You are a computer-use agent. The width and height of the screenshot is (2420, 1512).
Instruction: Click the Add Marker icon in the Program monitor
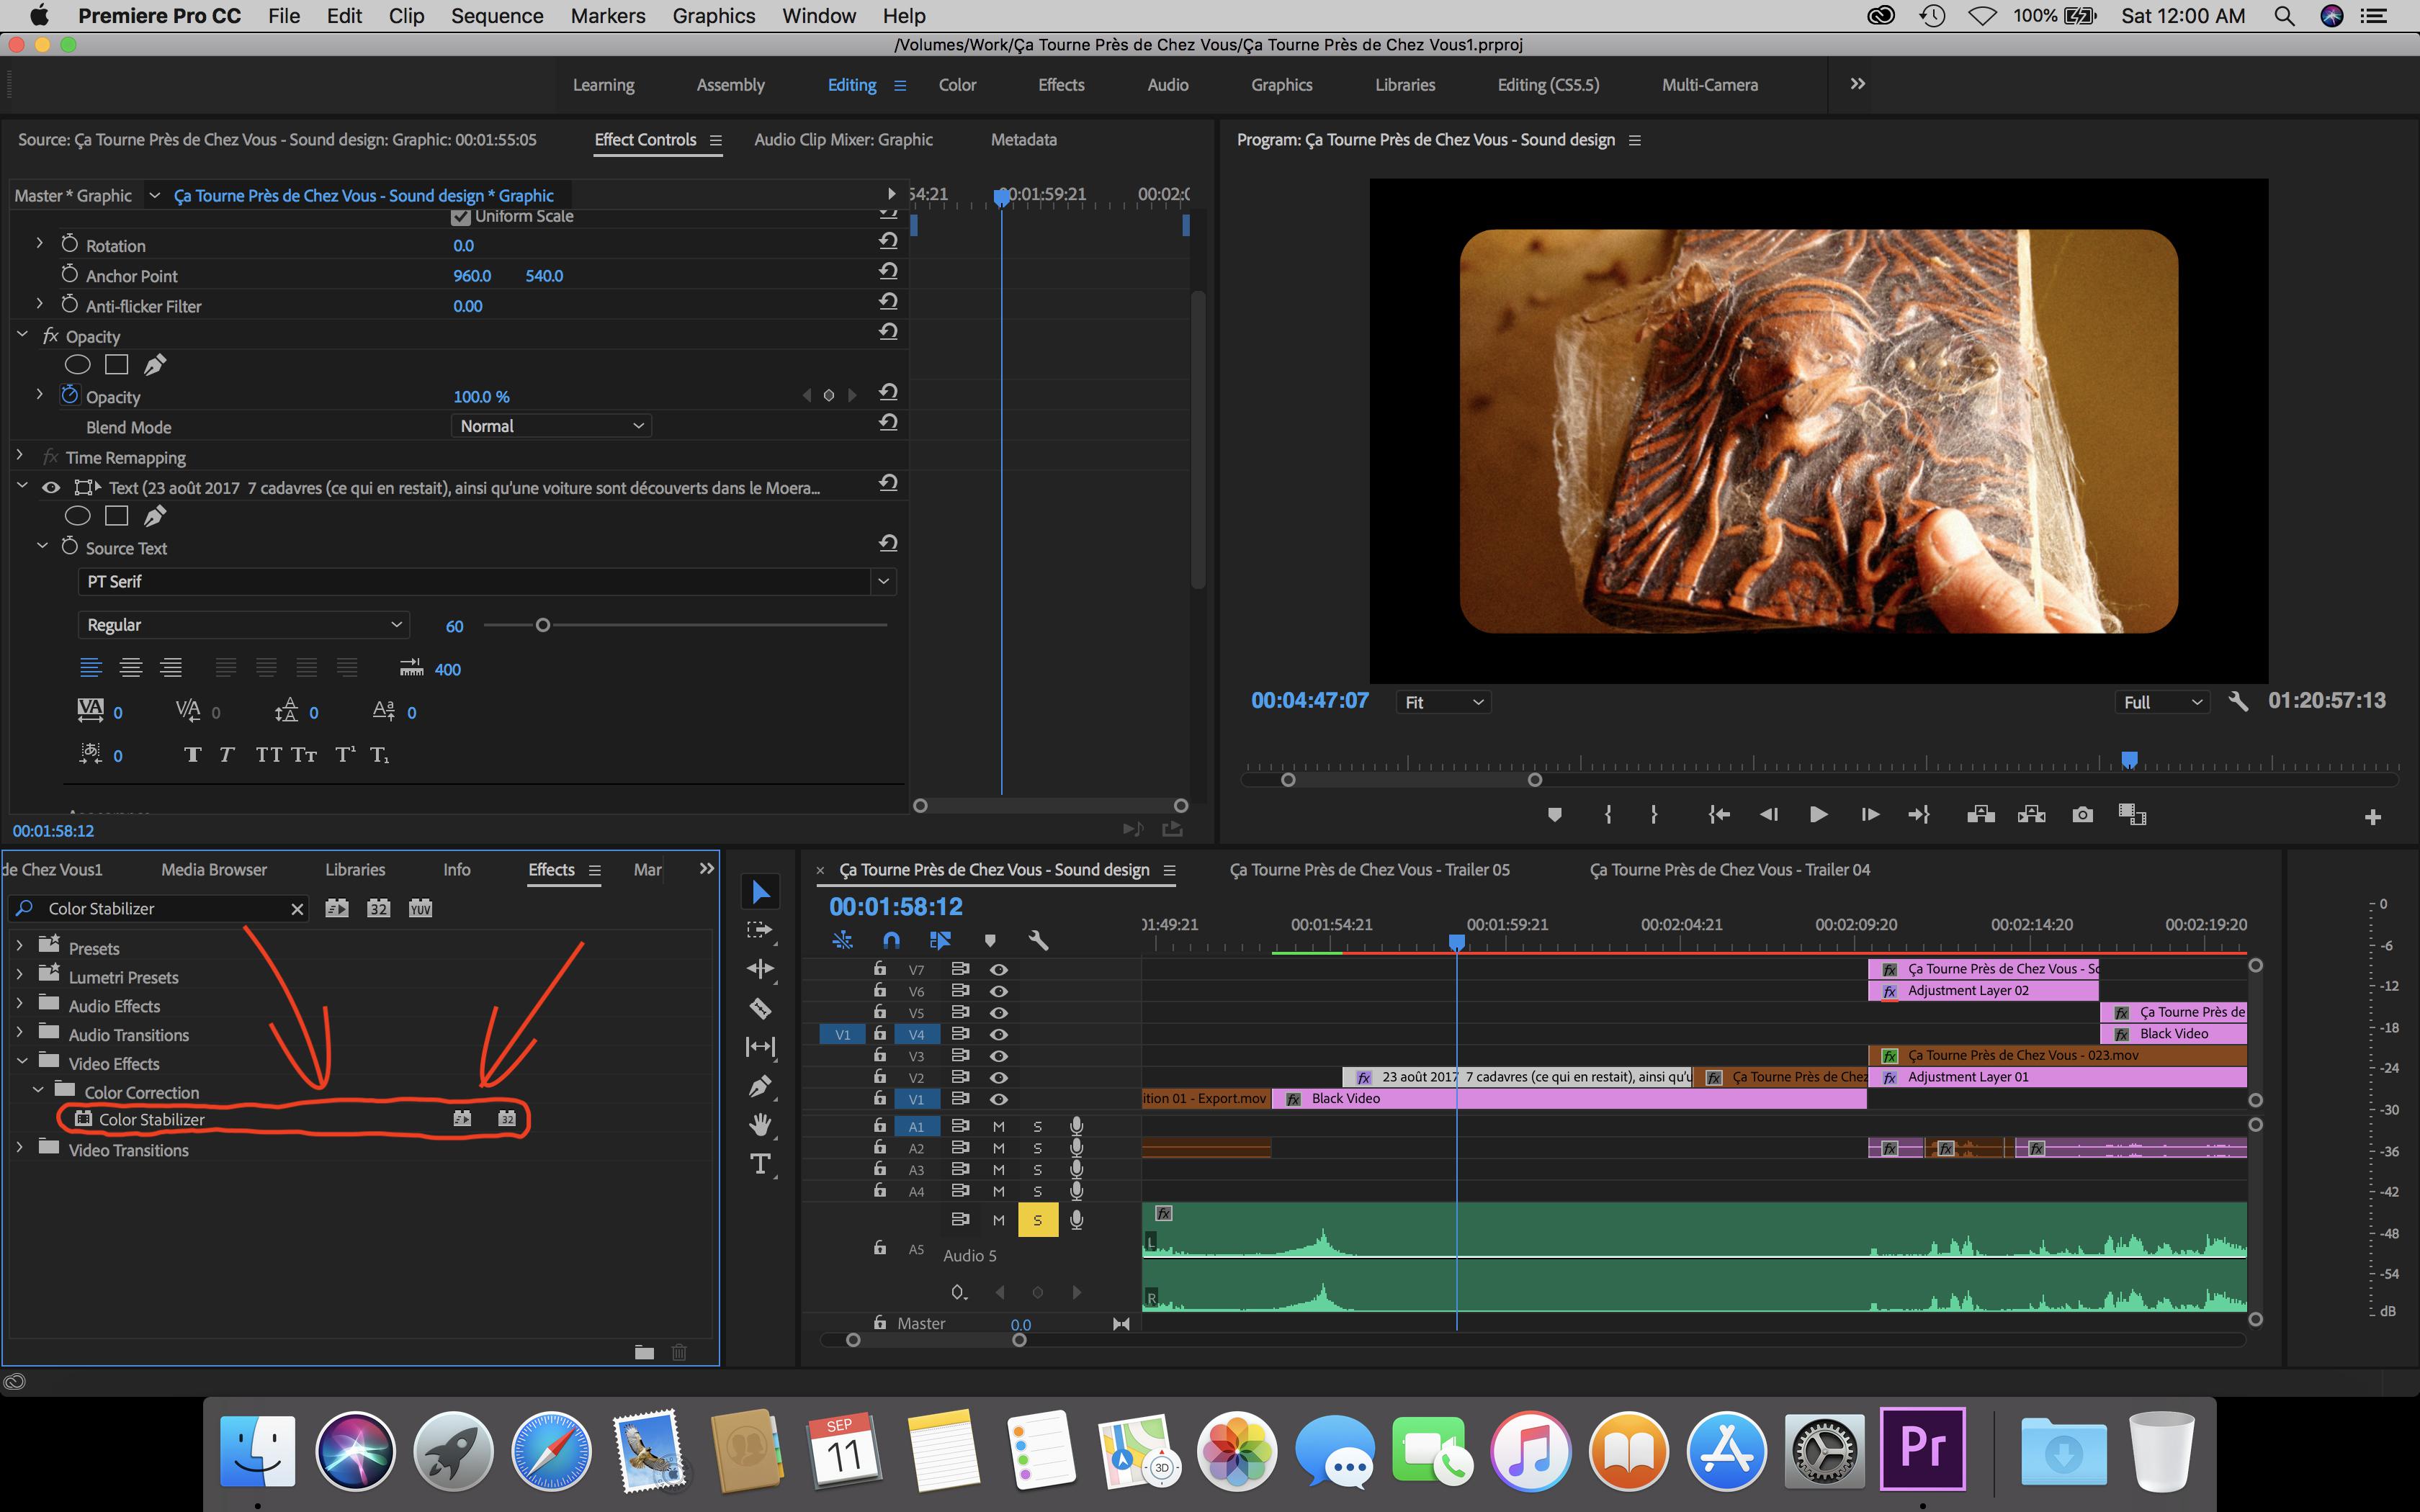tap(1555, 814)
